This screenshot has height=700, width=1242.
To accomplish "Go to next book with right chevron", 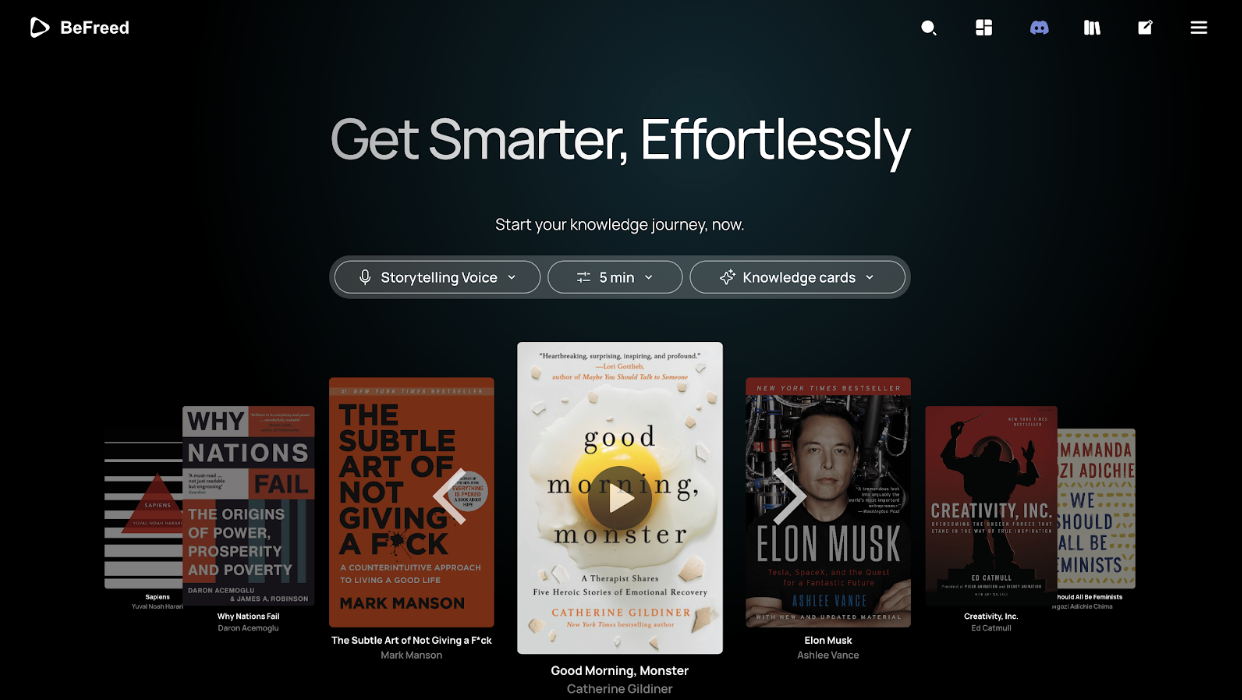I will pyautogui.click(x=789, y=496).
